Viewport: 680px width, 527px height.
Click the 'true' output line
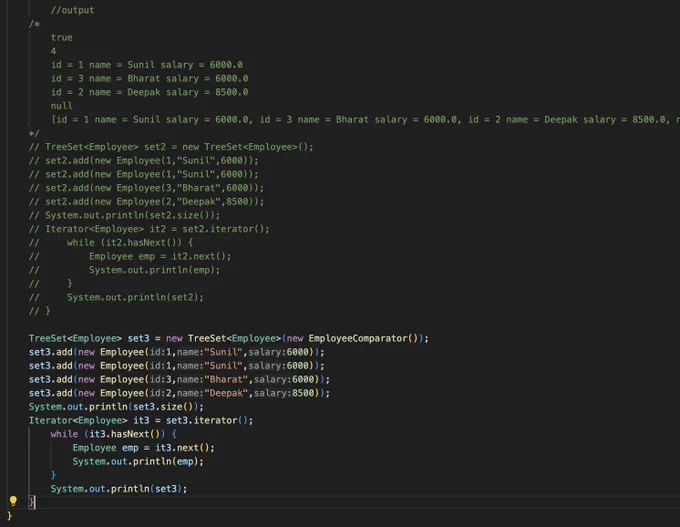click(x=61, y=37)
